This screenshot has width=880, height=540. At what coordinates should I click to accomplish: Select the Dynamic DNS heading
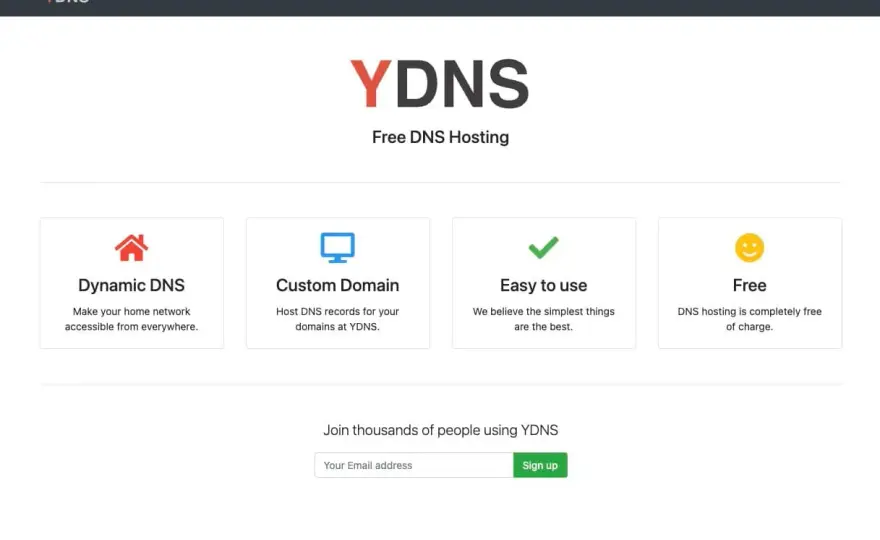131,285
